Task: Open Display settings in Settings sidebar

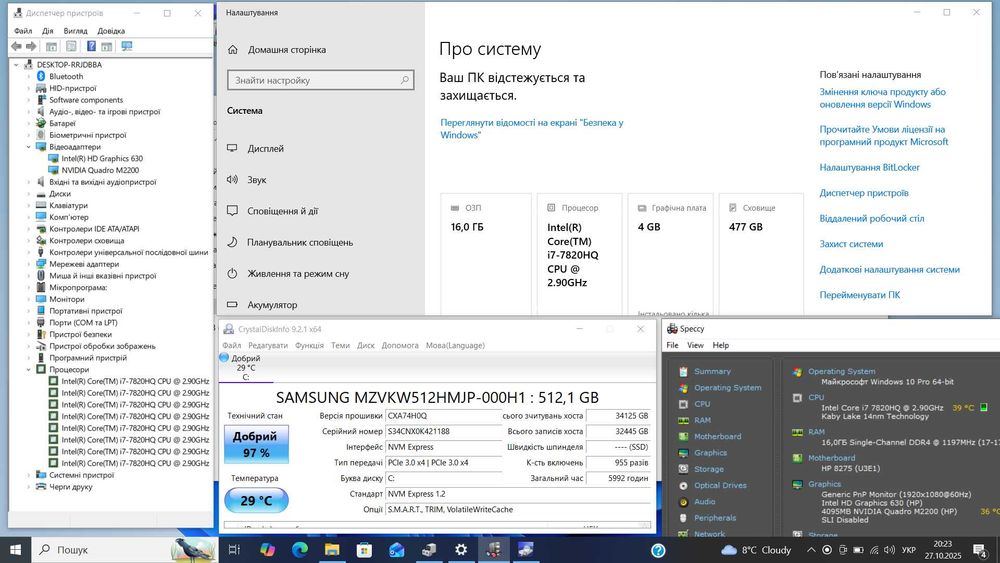Action: [265, 149]
